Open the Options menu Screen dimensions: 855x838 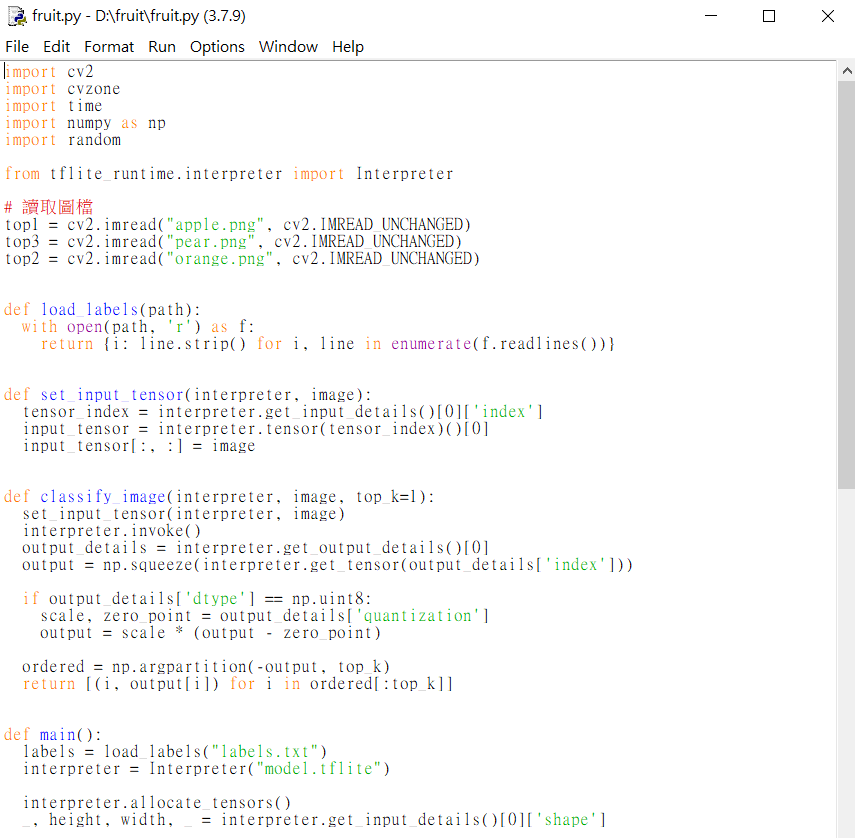[x=217, y=47]
